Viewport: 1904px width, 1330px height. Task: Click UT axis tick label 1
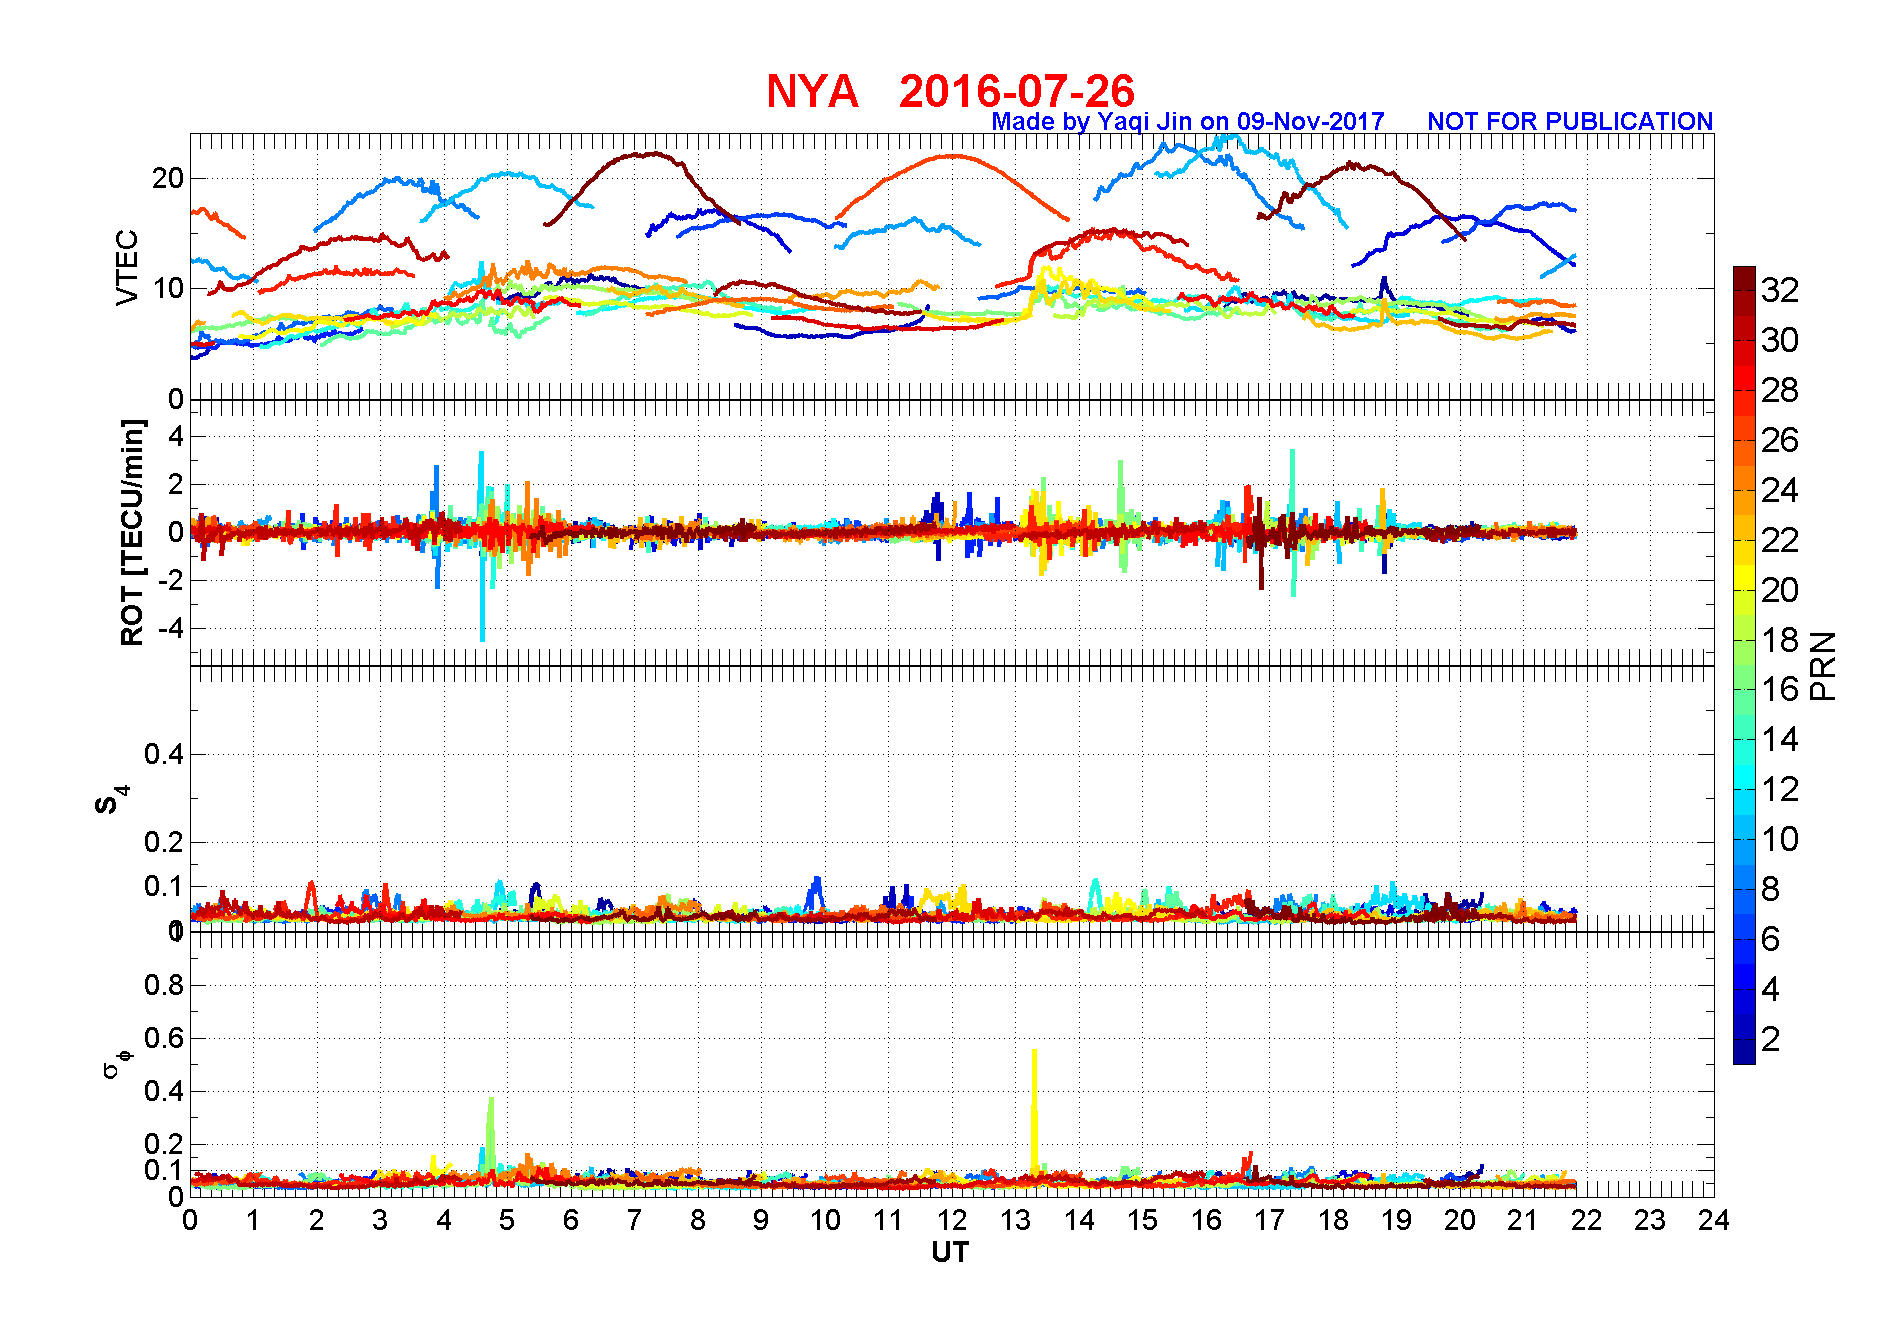point(253,1220)
